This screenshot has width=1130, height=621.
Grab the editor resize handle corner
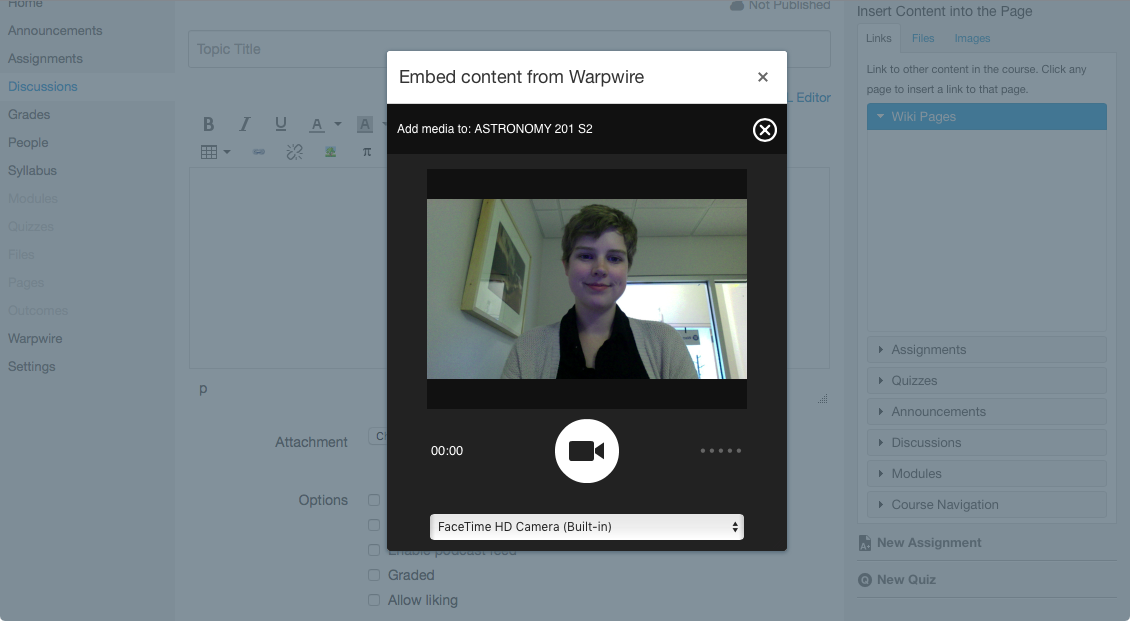click(x=822, y=398)
